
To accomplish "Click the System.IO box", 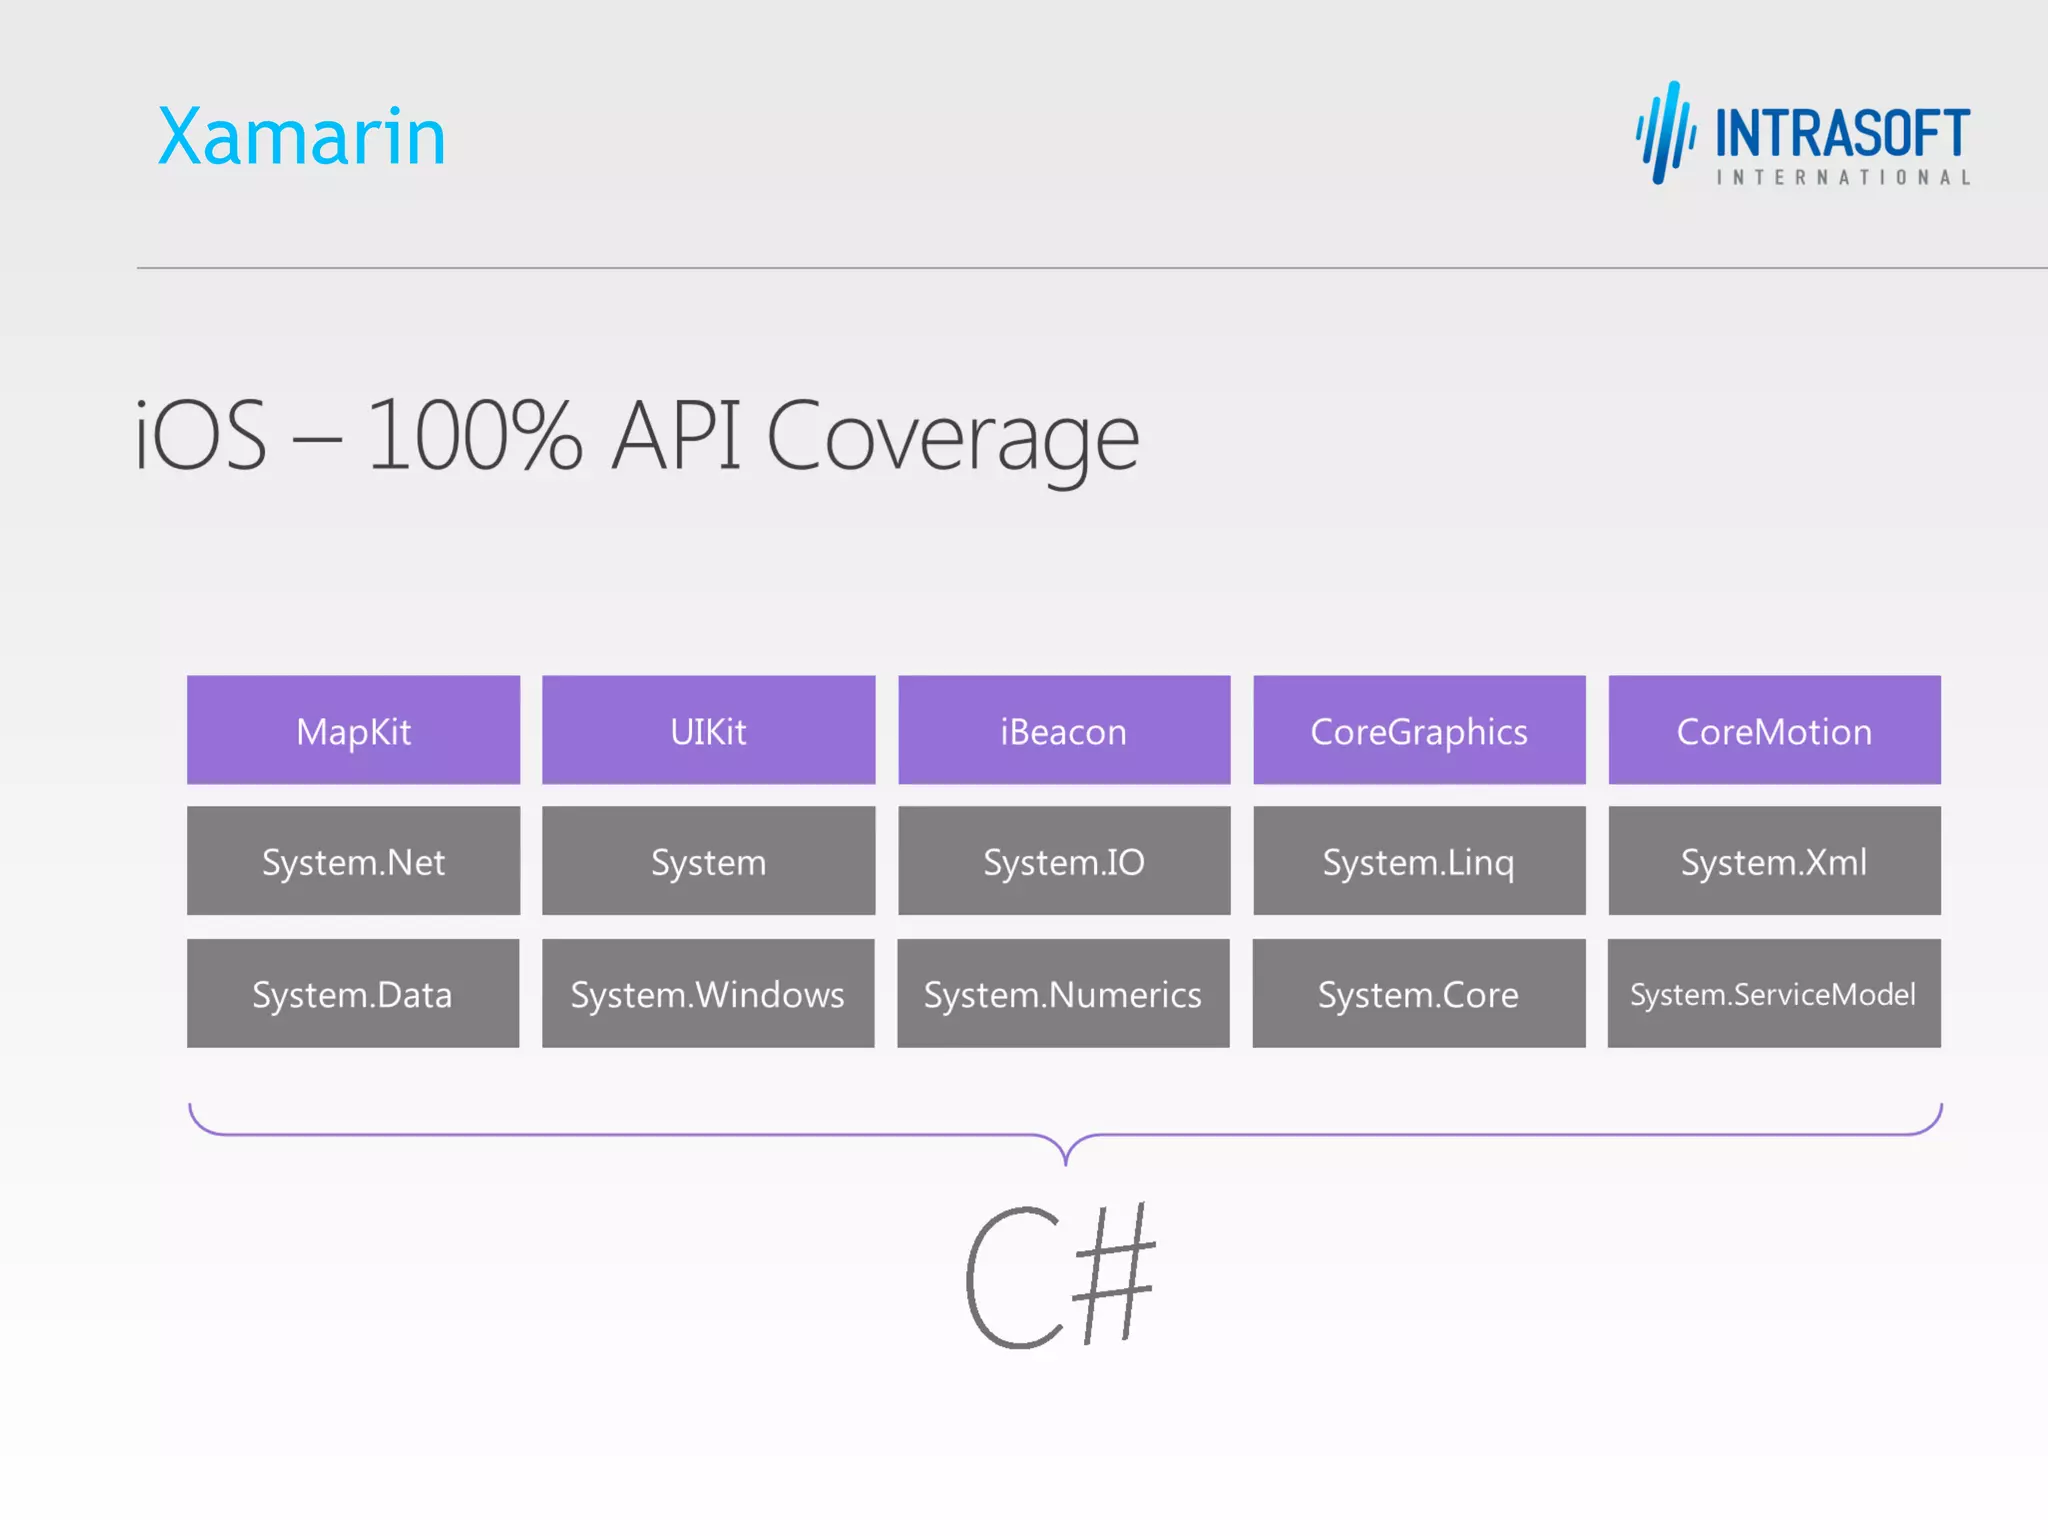I will [x=1064, y=861].
